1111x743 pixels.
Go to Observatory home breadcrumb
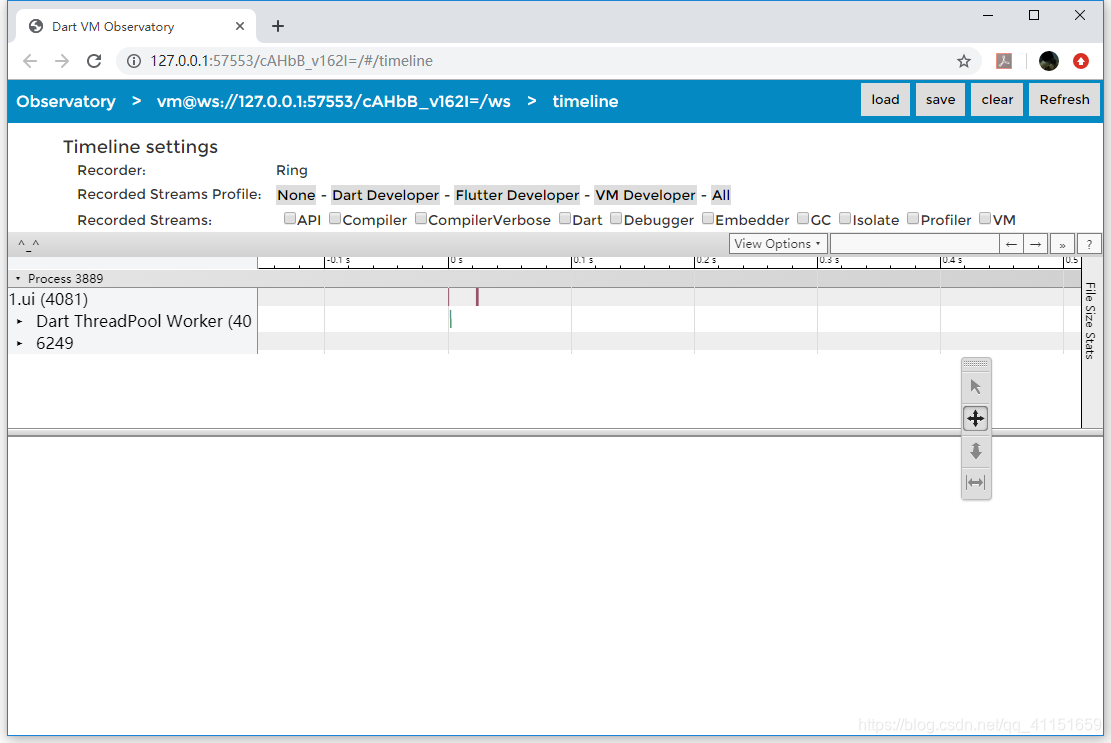[66, 101]
